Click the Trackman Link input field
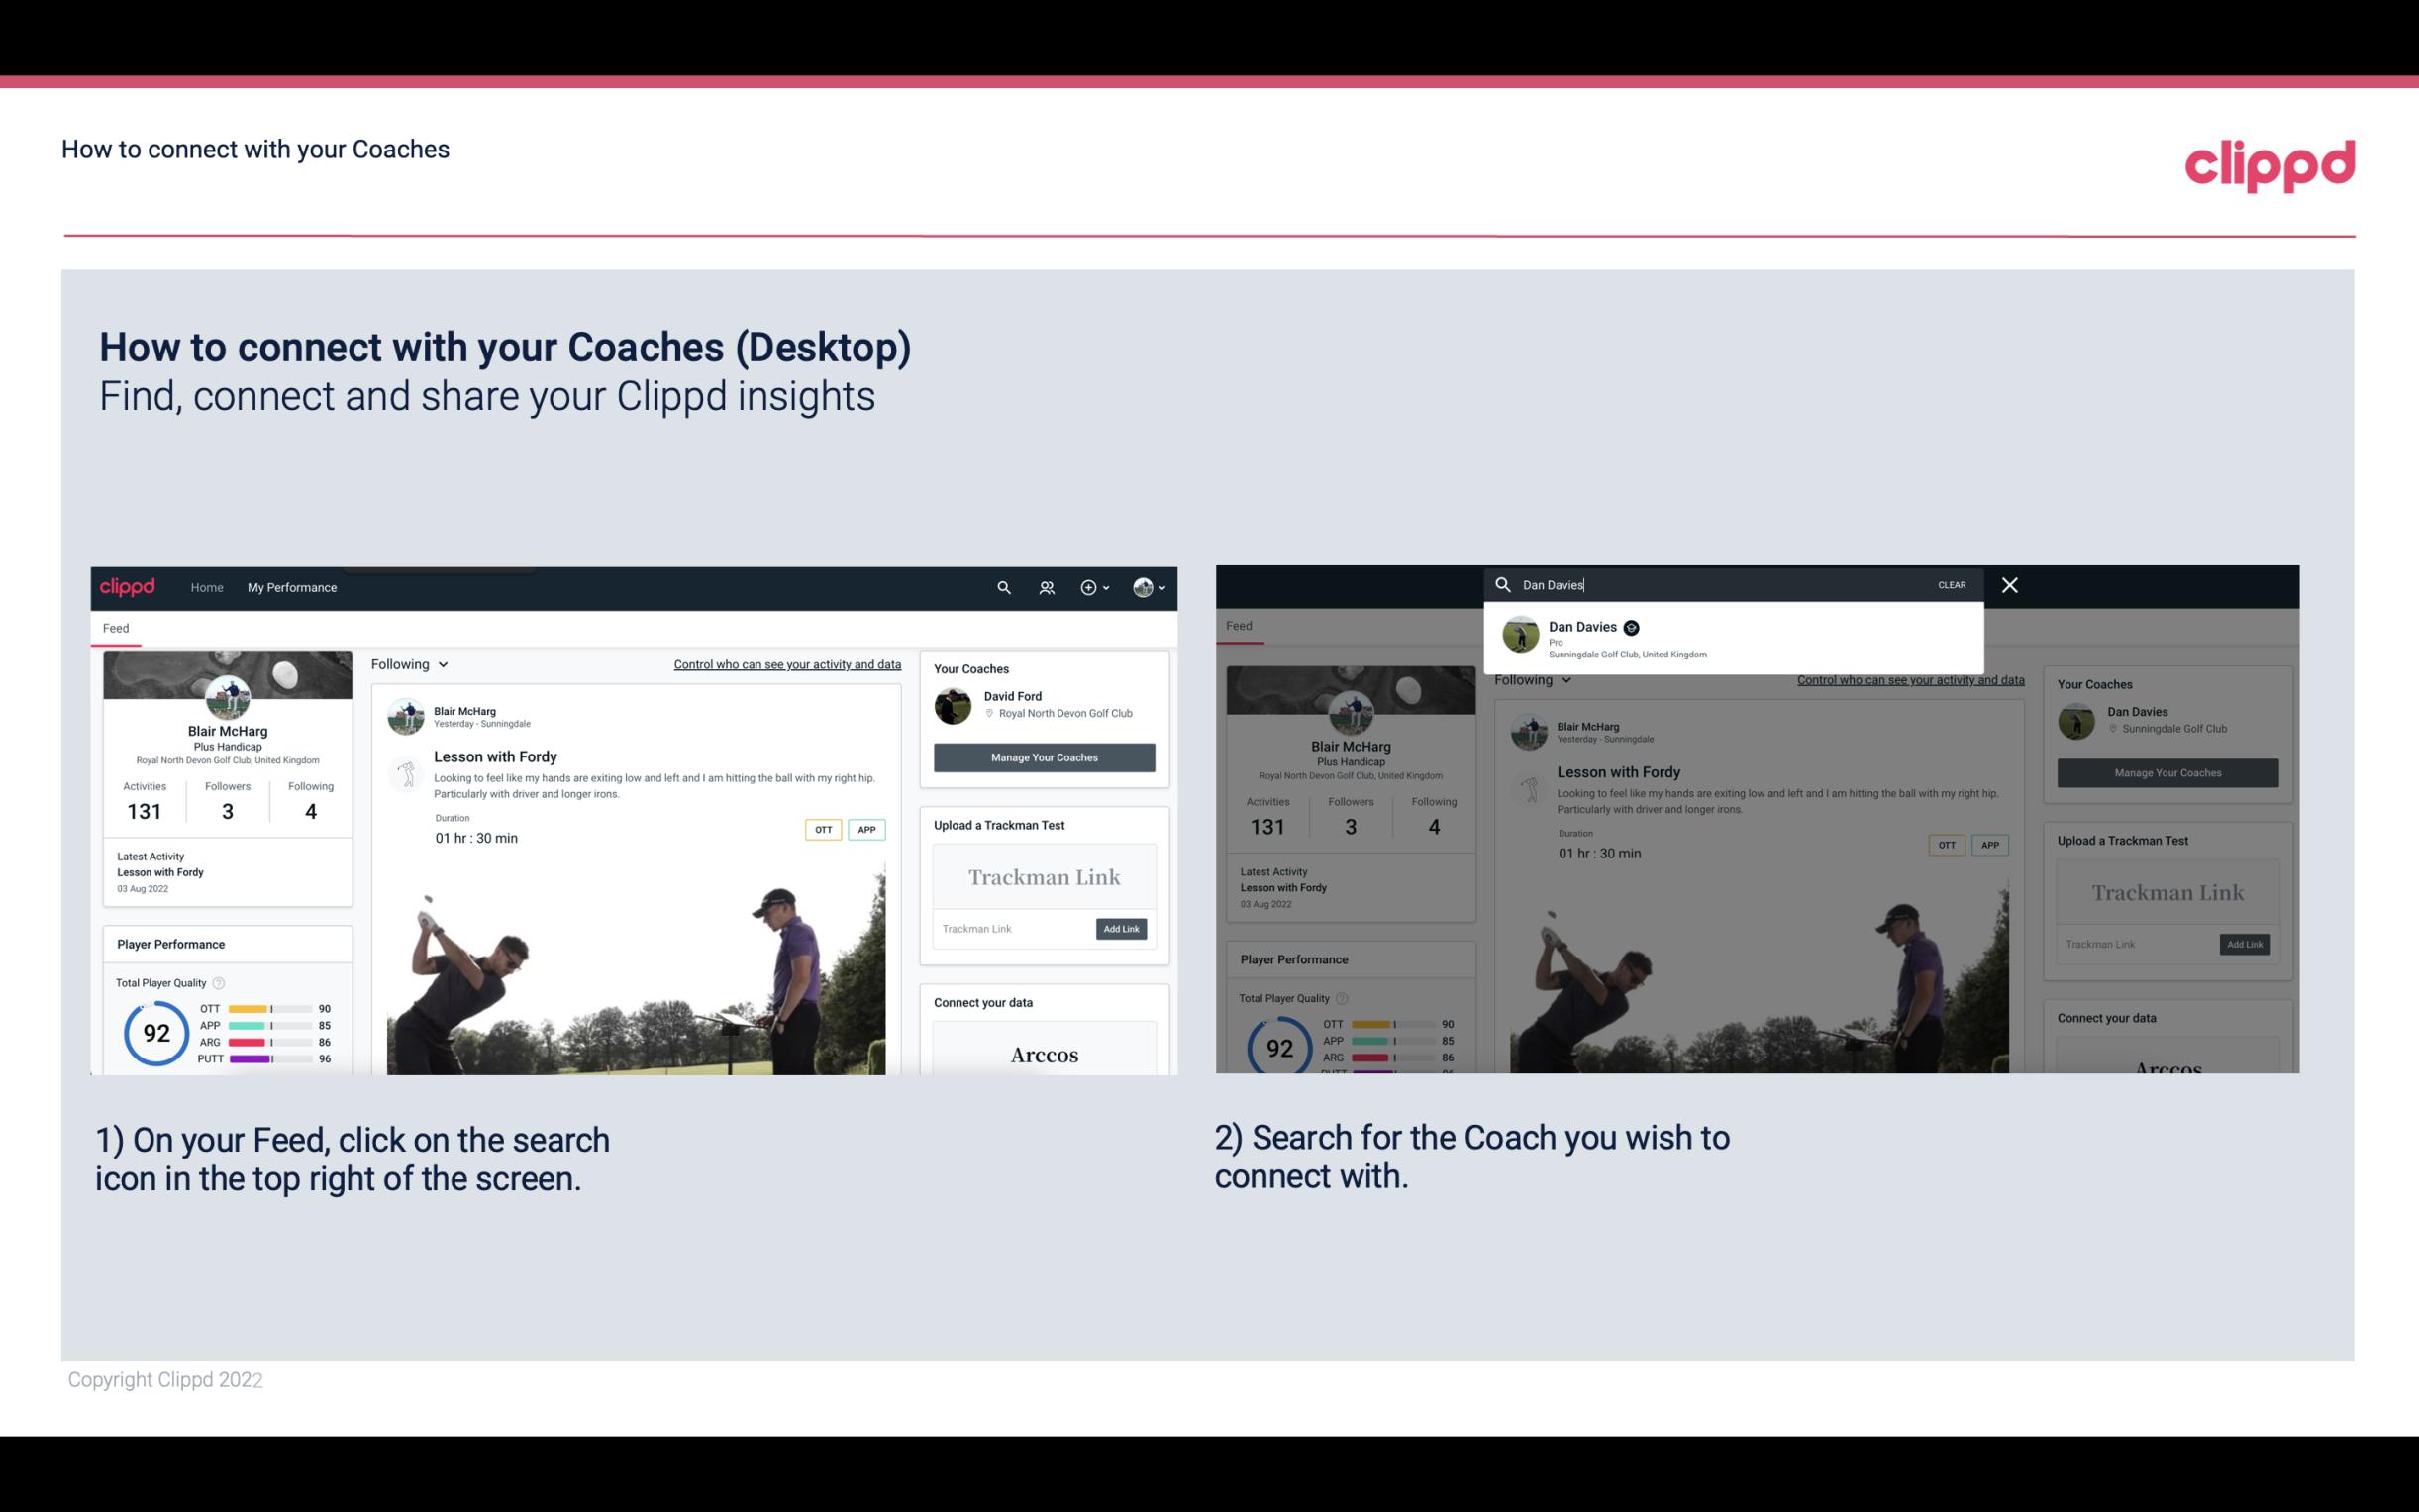2419x1512 pixels. tap(1010, 929)
